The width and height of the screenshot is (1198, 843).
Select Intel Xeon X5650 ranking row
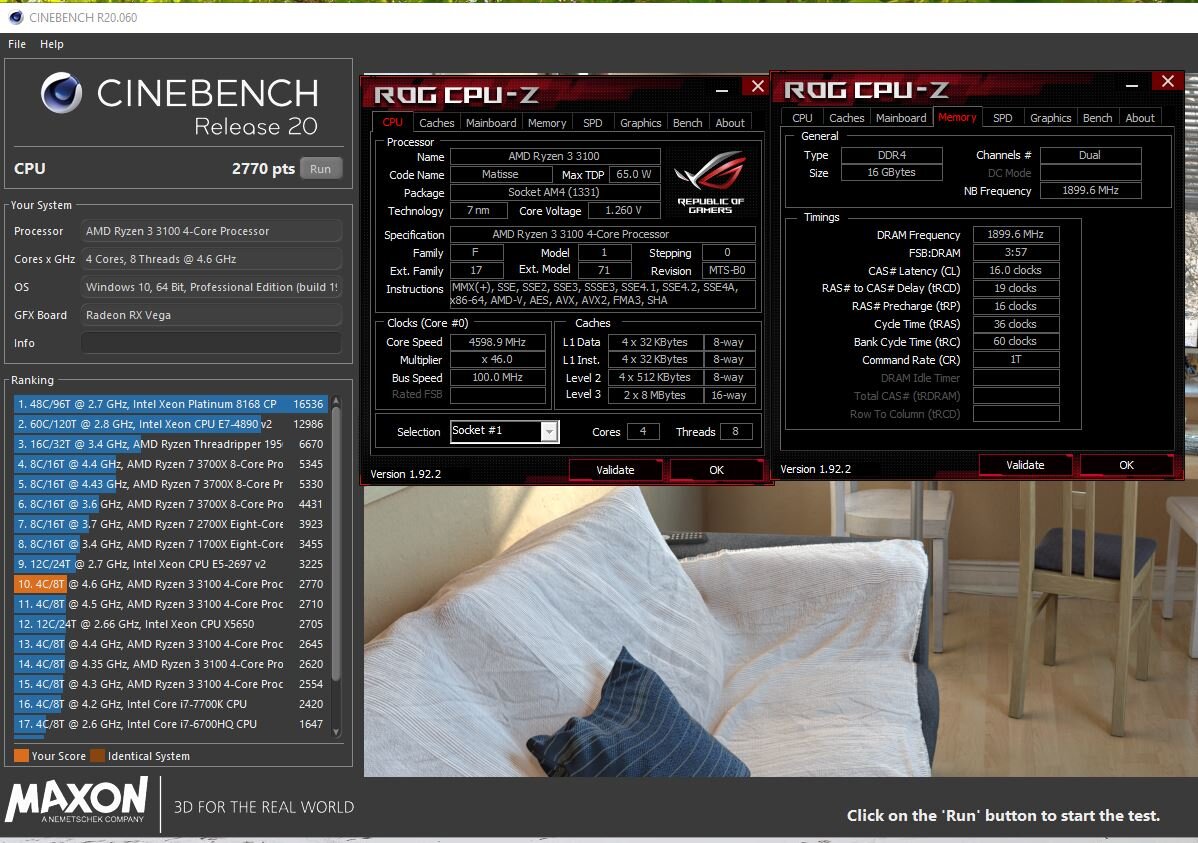[170, 624]
